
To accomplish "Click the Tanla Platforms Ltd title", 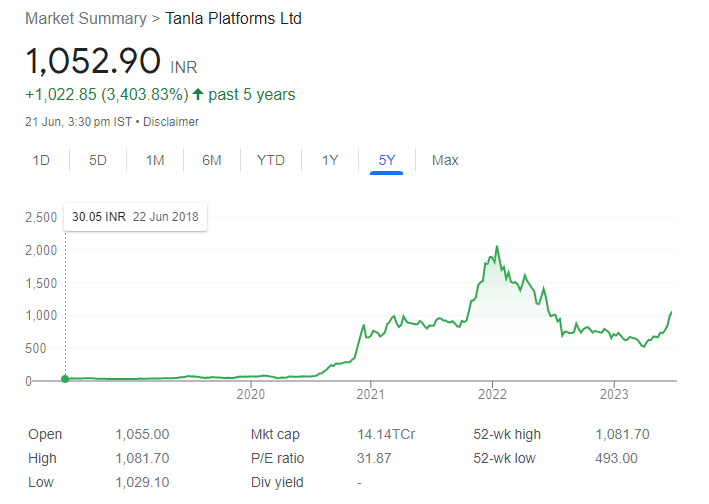I will point(233,19).
